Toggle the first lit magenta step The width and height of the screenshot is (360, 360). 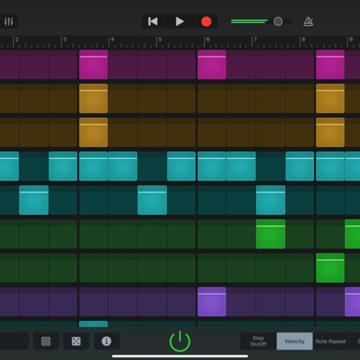pos(93,65)
